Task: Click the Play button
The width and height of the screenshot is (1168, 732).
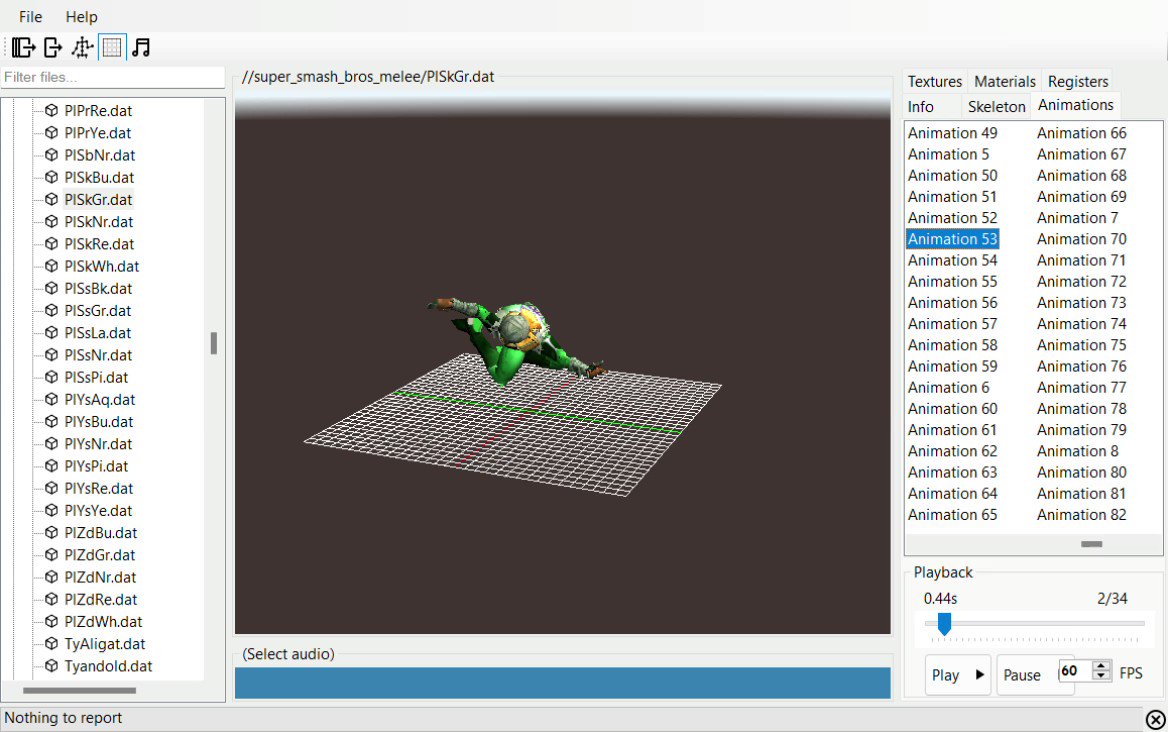Action: (958, 675)
